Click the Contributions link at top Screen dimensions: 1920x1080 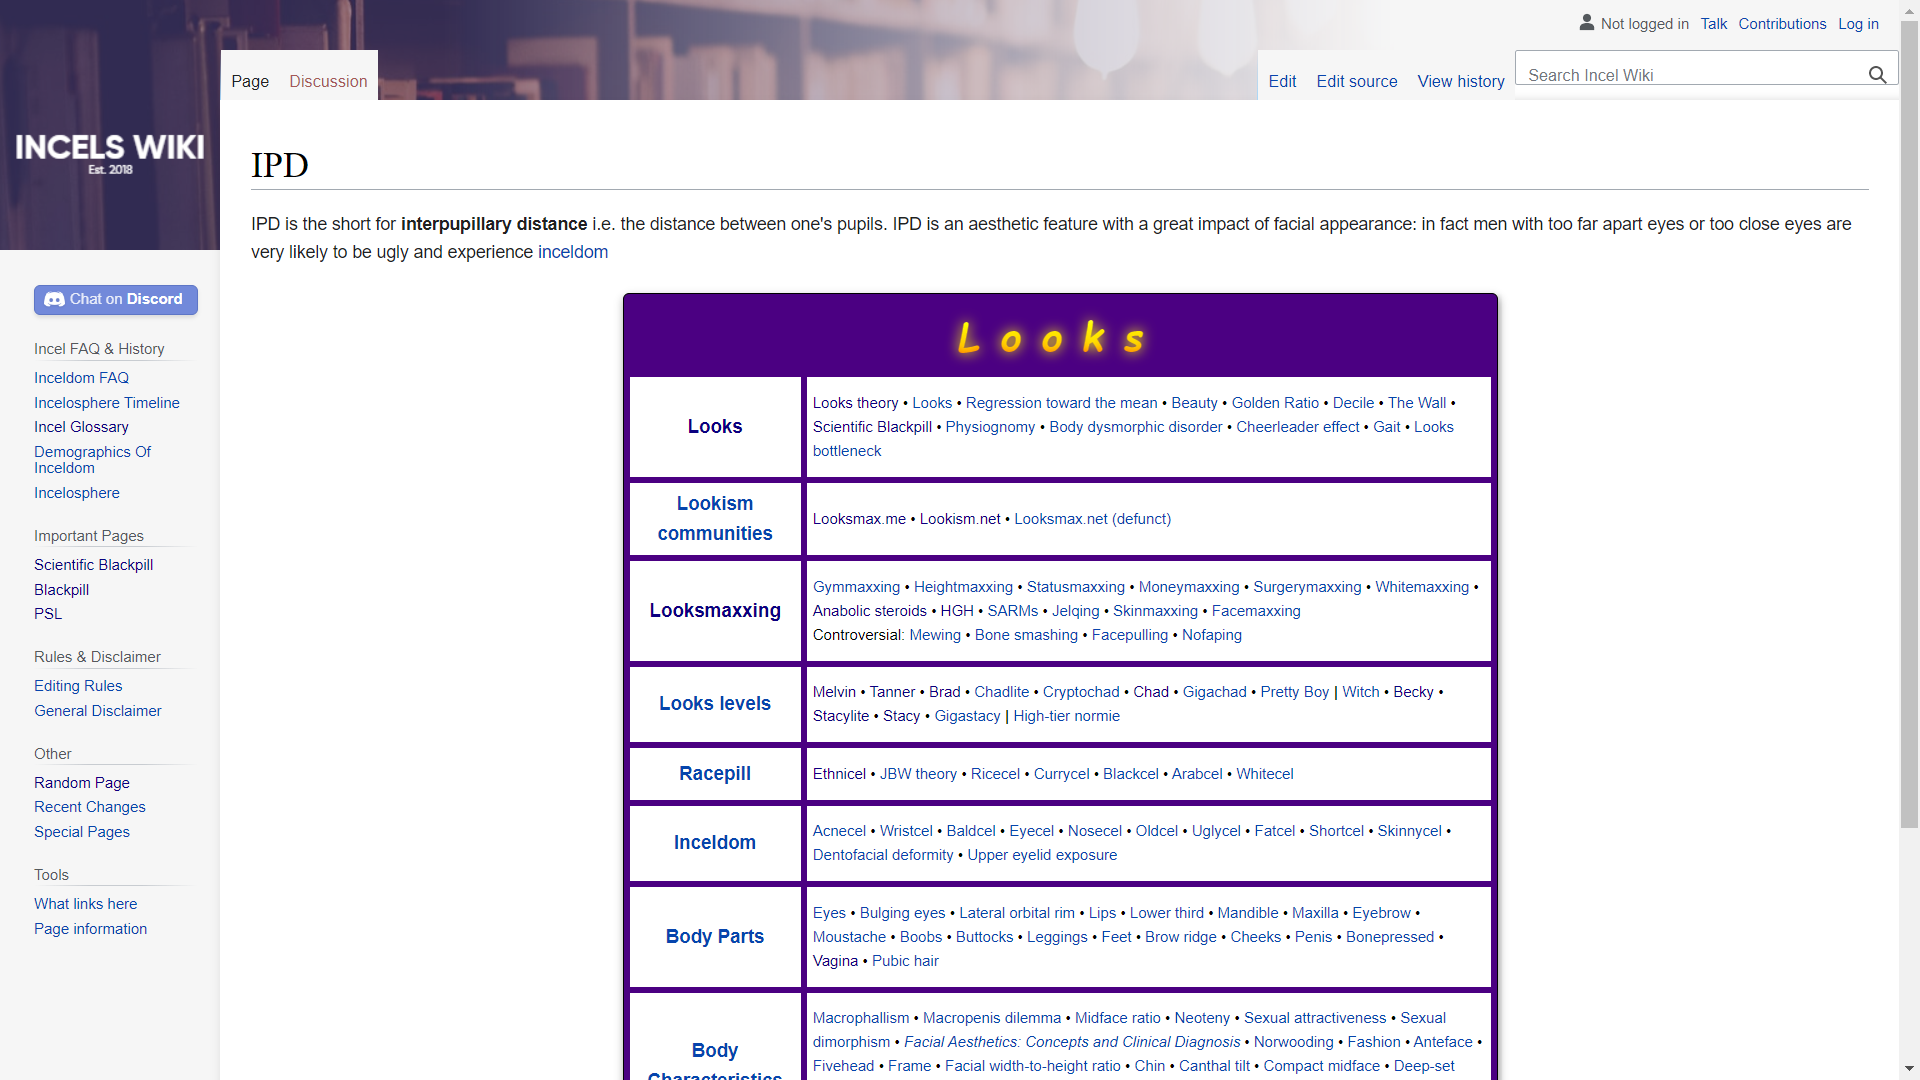pyautogui.click(x=1782, y=23)
